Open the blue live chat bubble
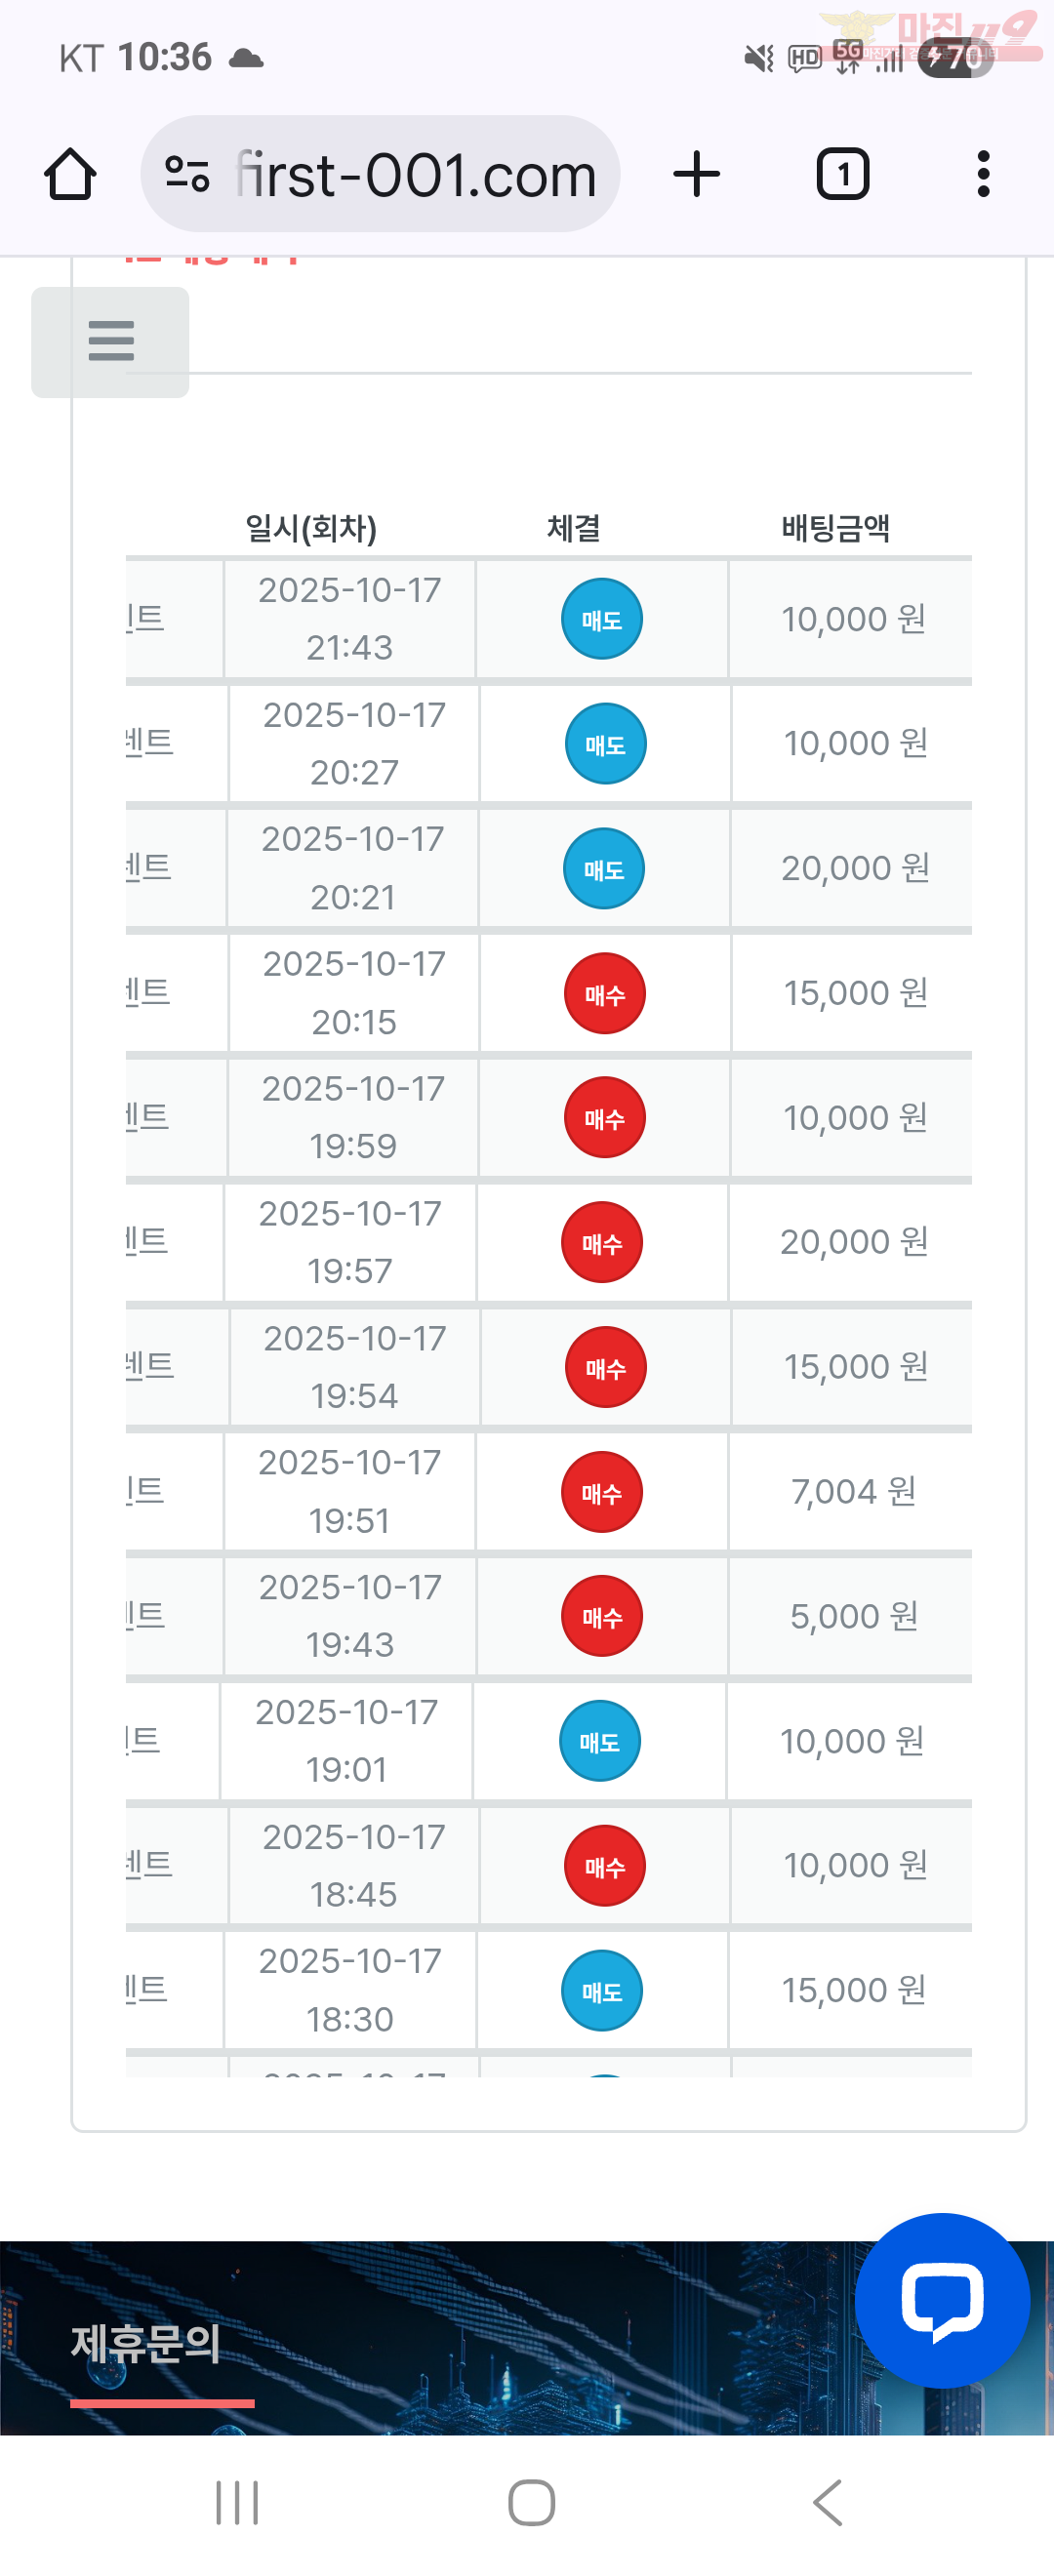The height and width of the screenshot is (2576, 1054). click(941, 2299)
